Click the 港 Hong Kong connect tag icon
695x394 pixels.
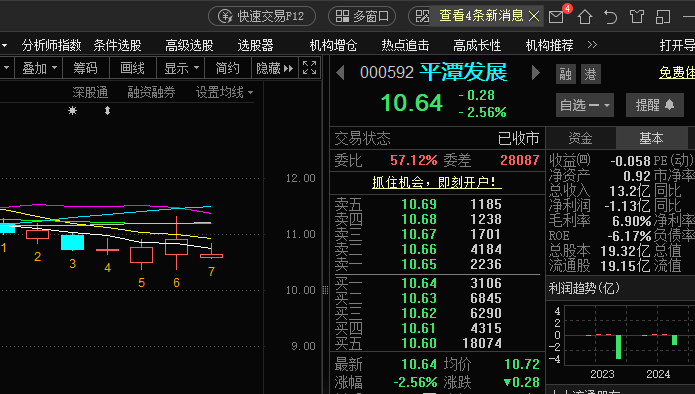[590, 74]
